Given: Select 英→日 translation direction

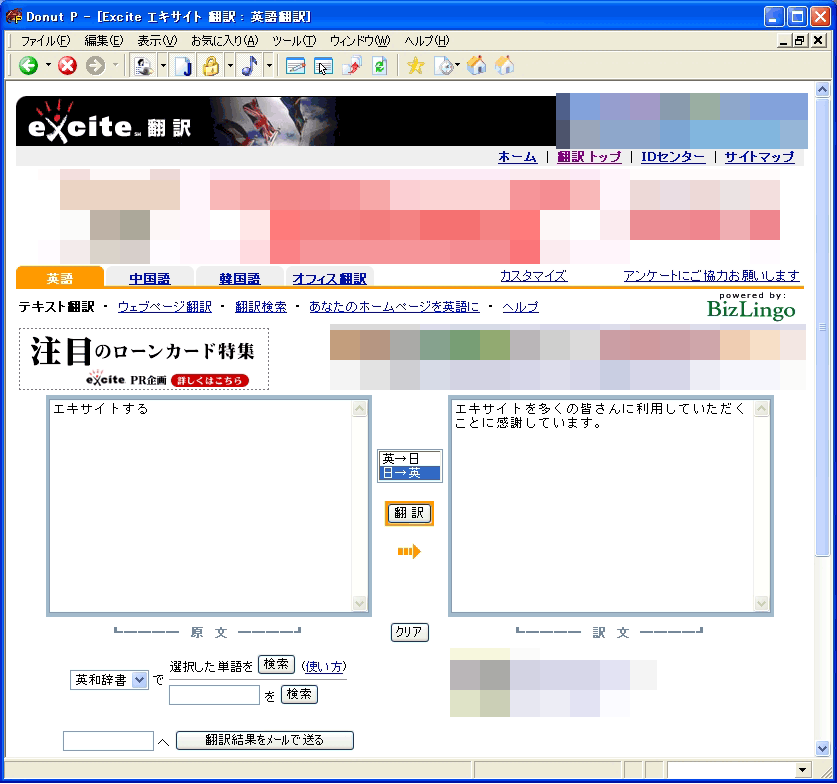Looking at the screenshot, I should point(409,459).
